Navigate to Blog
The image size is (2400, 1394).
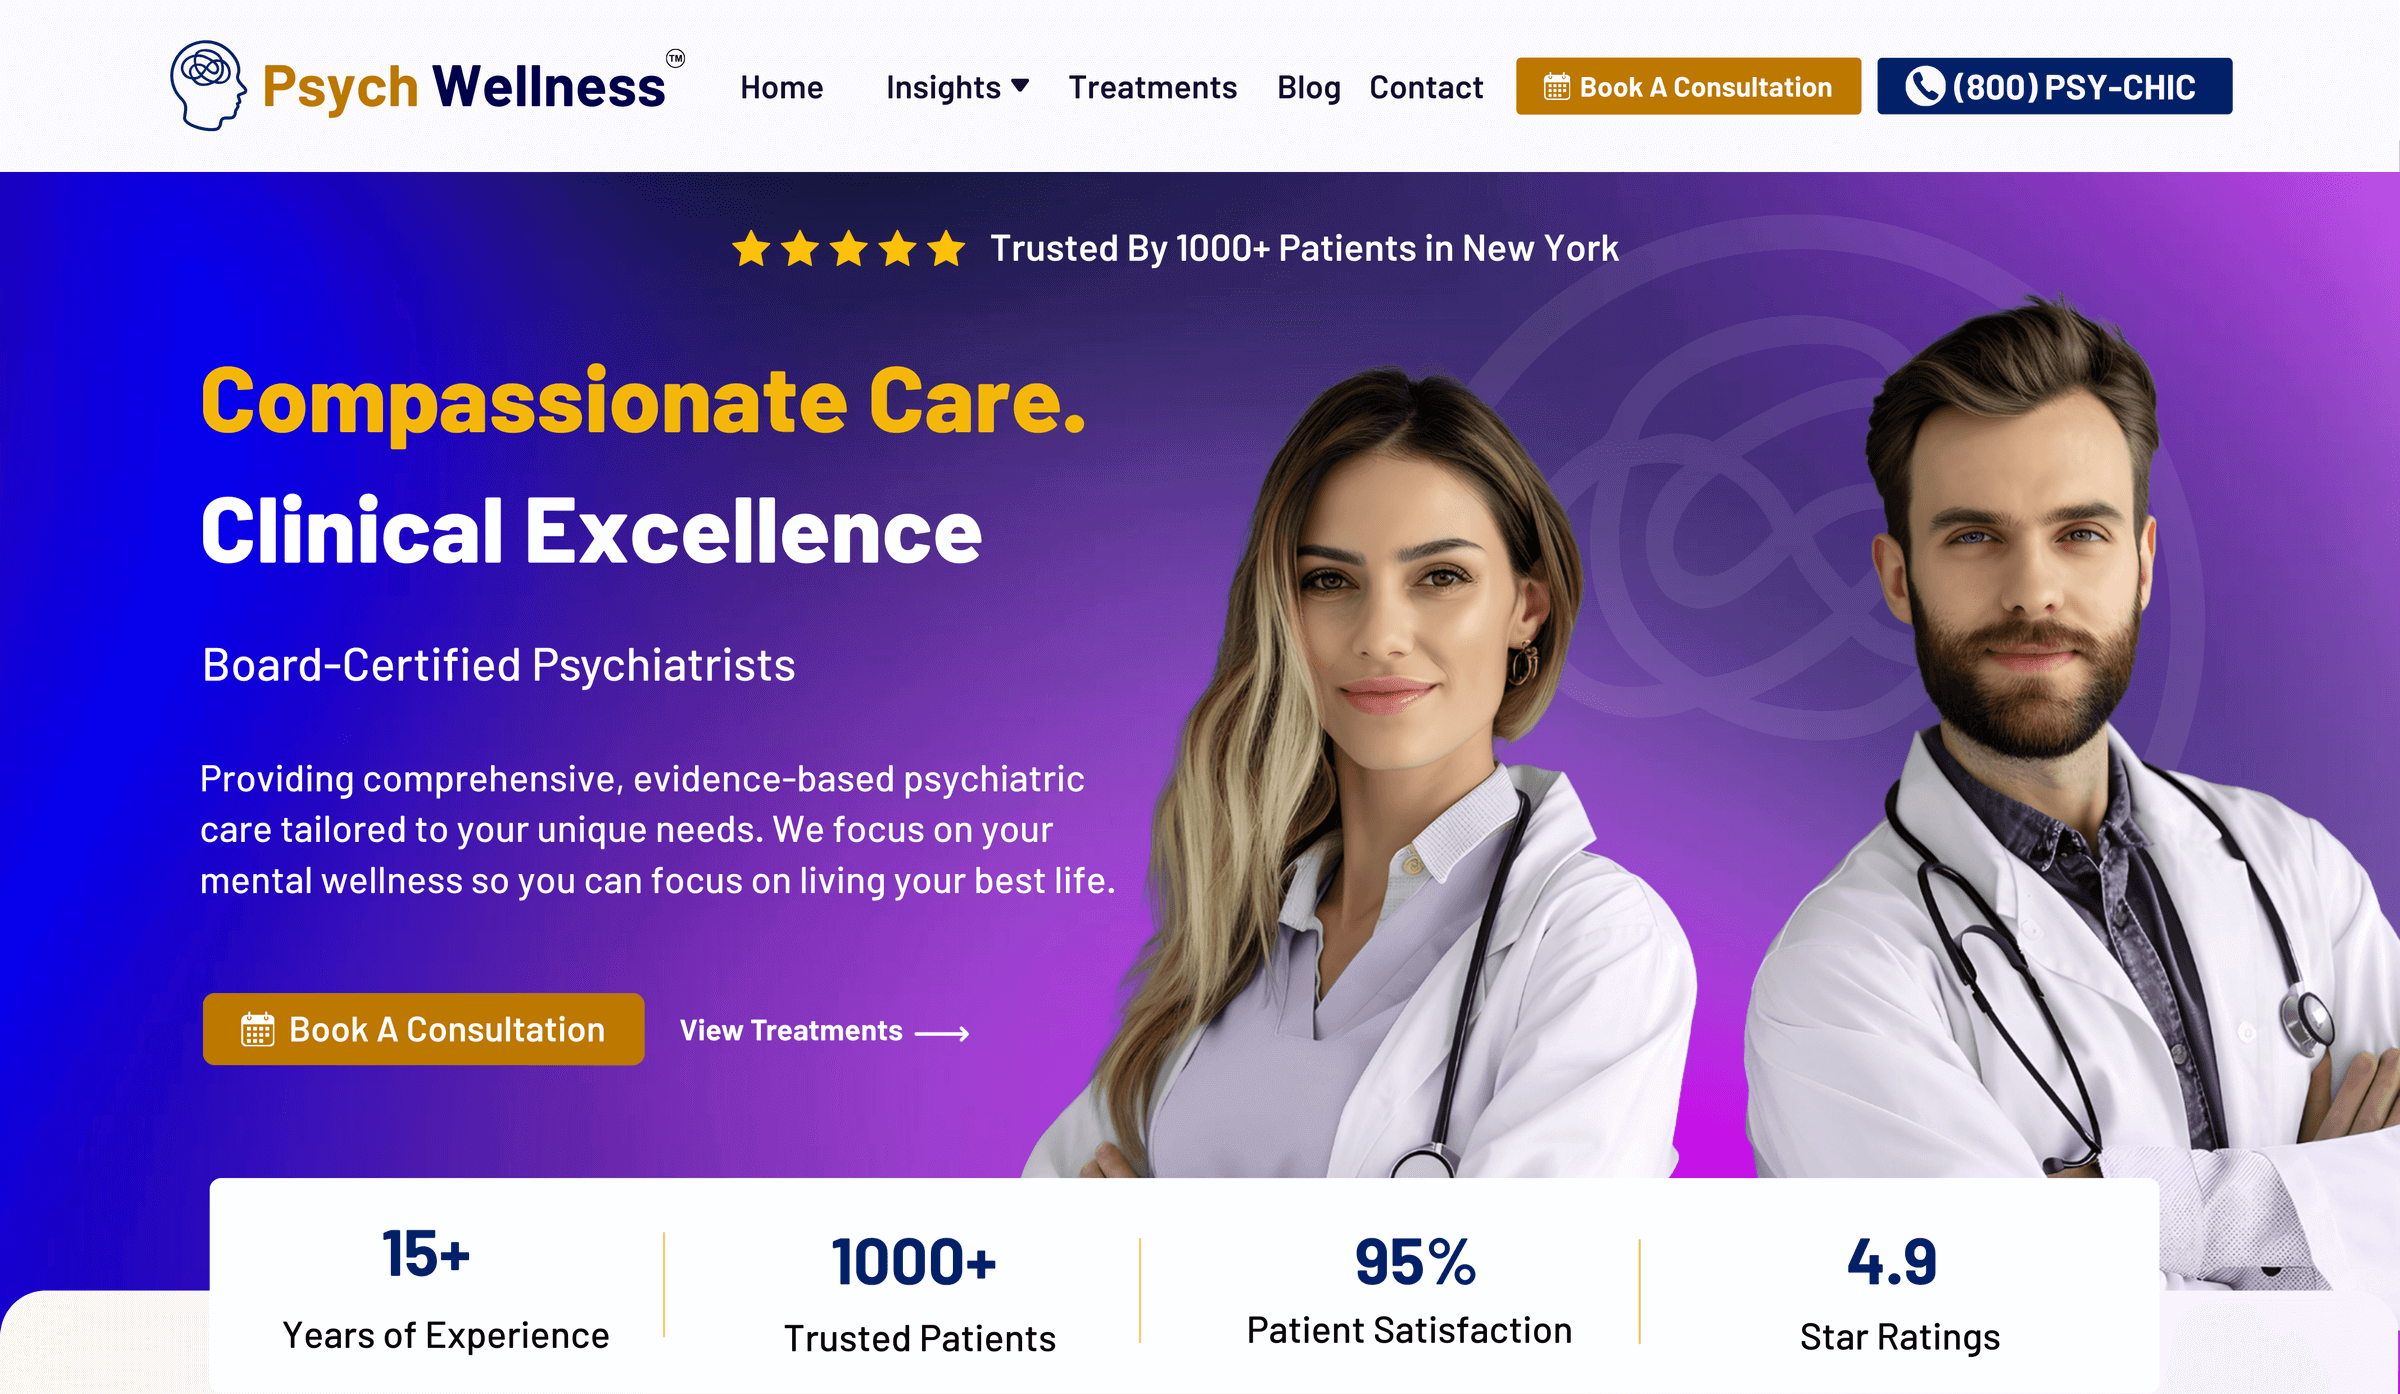point(1308,87)
